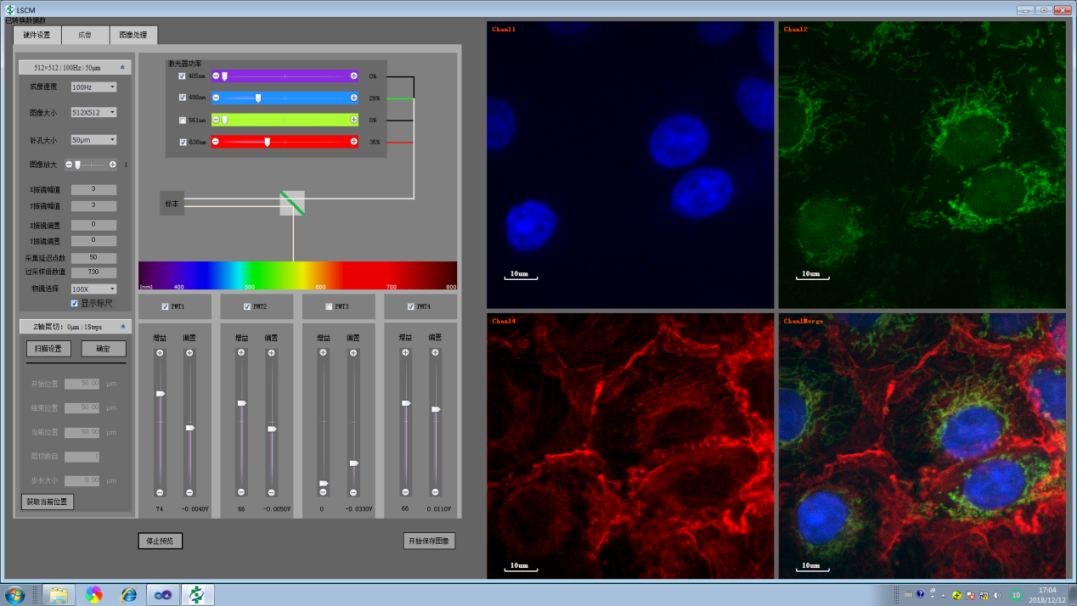This screenshot has width=1077, height=606.
Task: Open Internet Explorer from the taskbar
Action: coord(128,595)
